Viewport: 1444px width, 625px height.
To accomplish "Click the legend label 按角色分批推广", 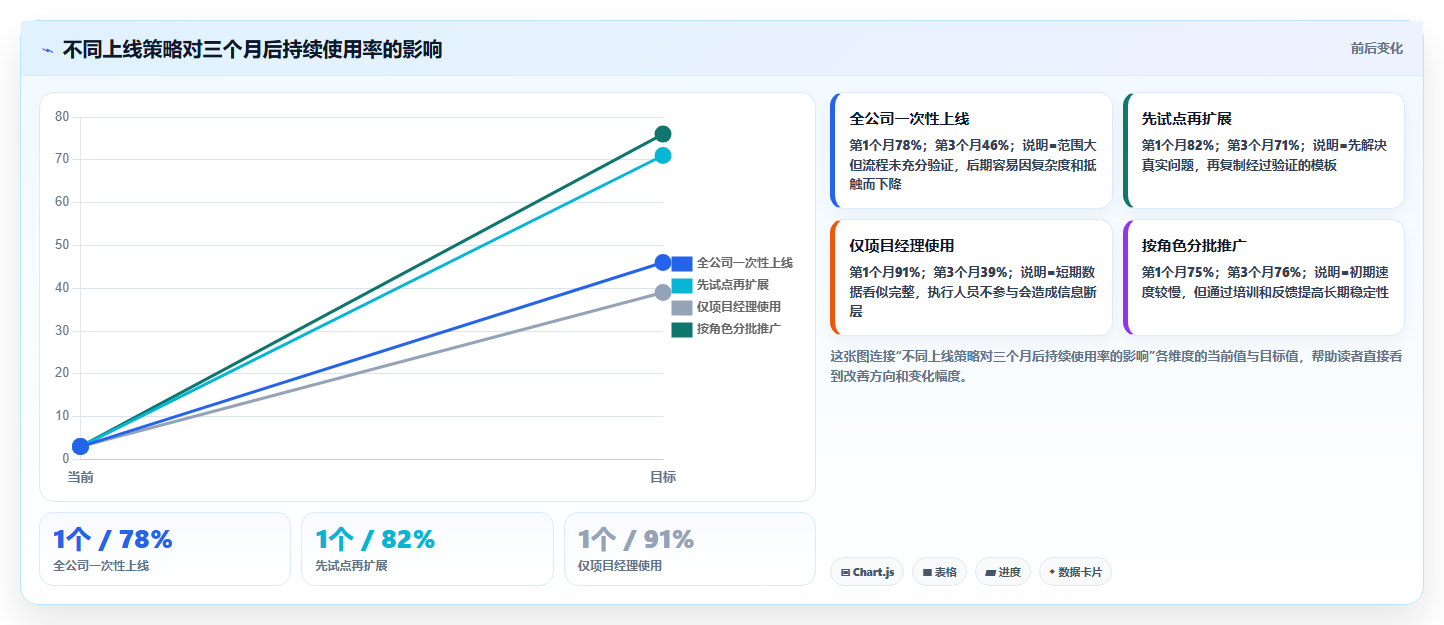I will [739, 329].
